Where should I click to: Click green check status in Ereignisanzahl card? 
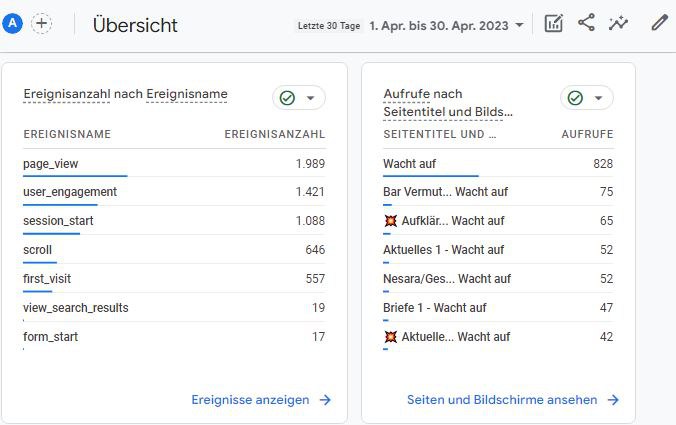click(287, 98)
